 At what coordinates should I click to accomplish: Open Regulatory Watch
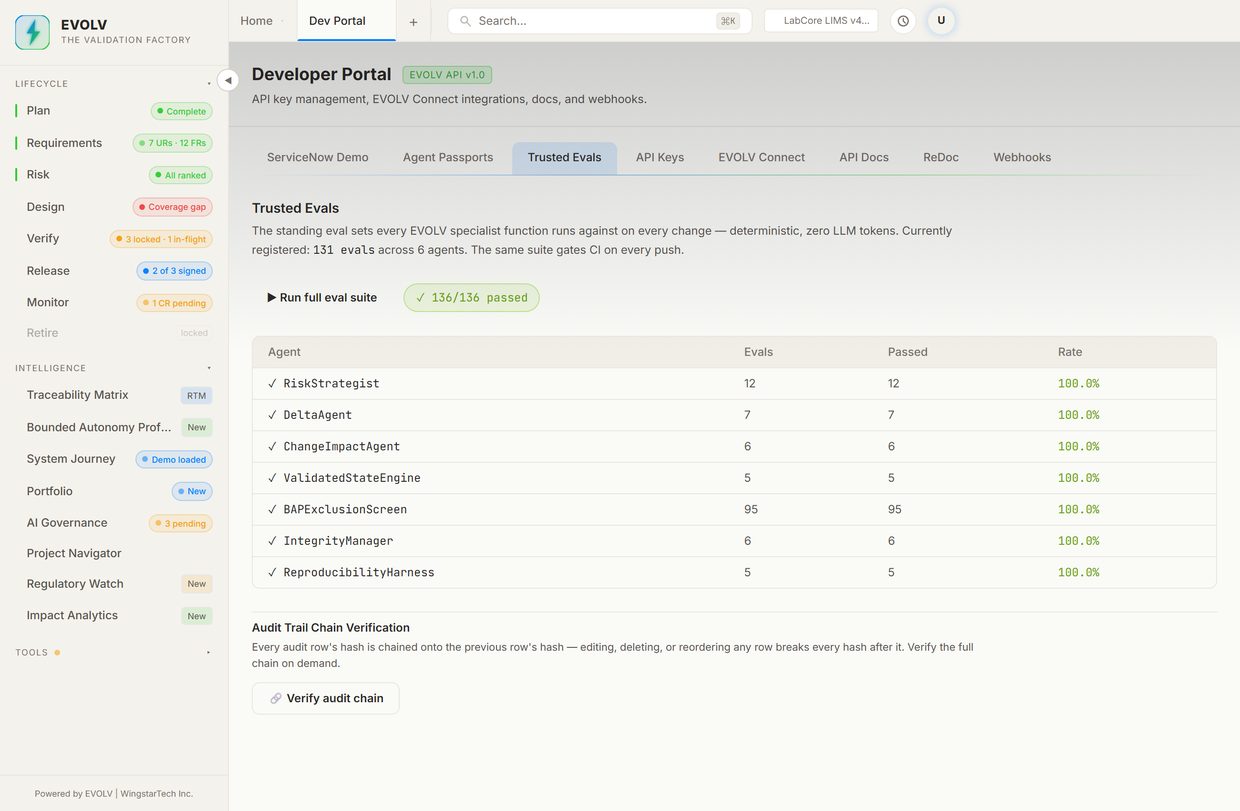[x=114, y=584]
